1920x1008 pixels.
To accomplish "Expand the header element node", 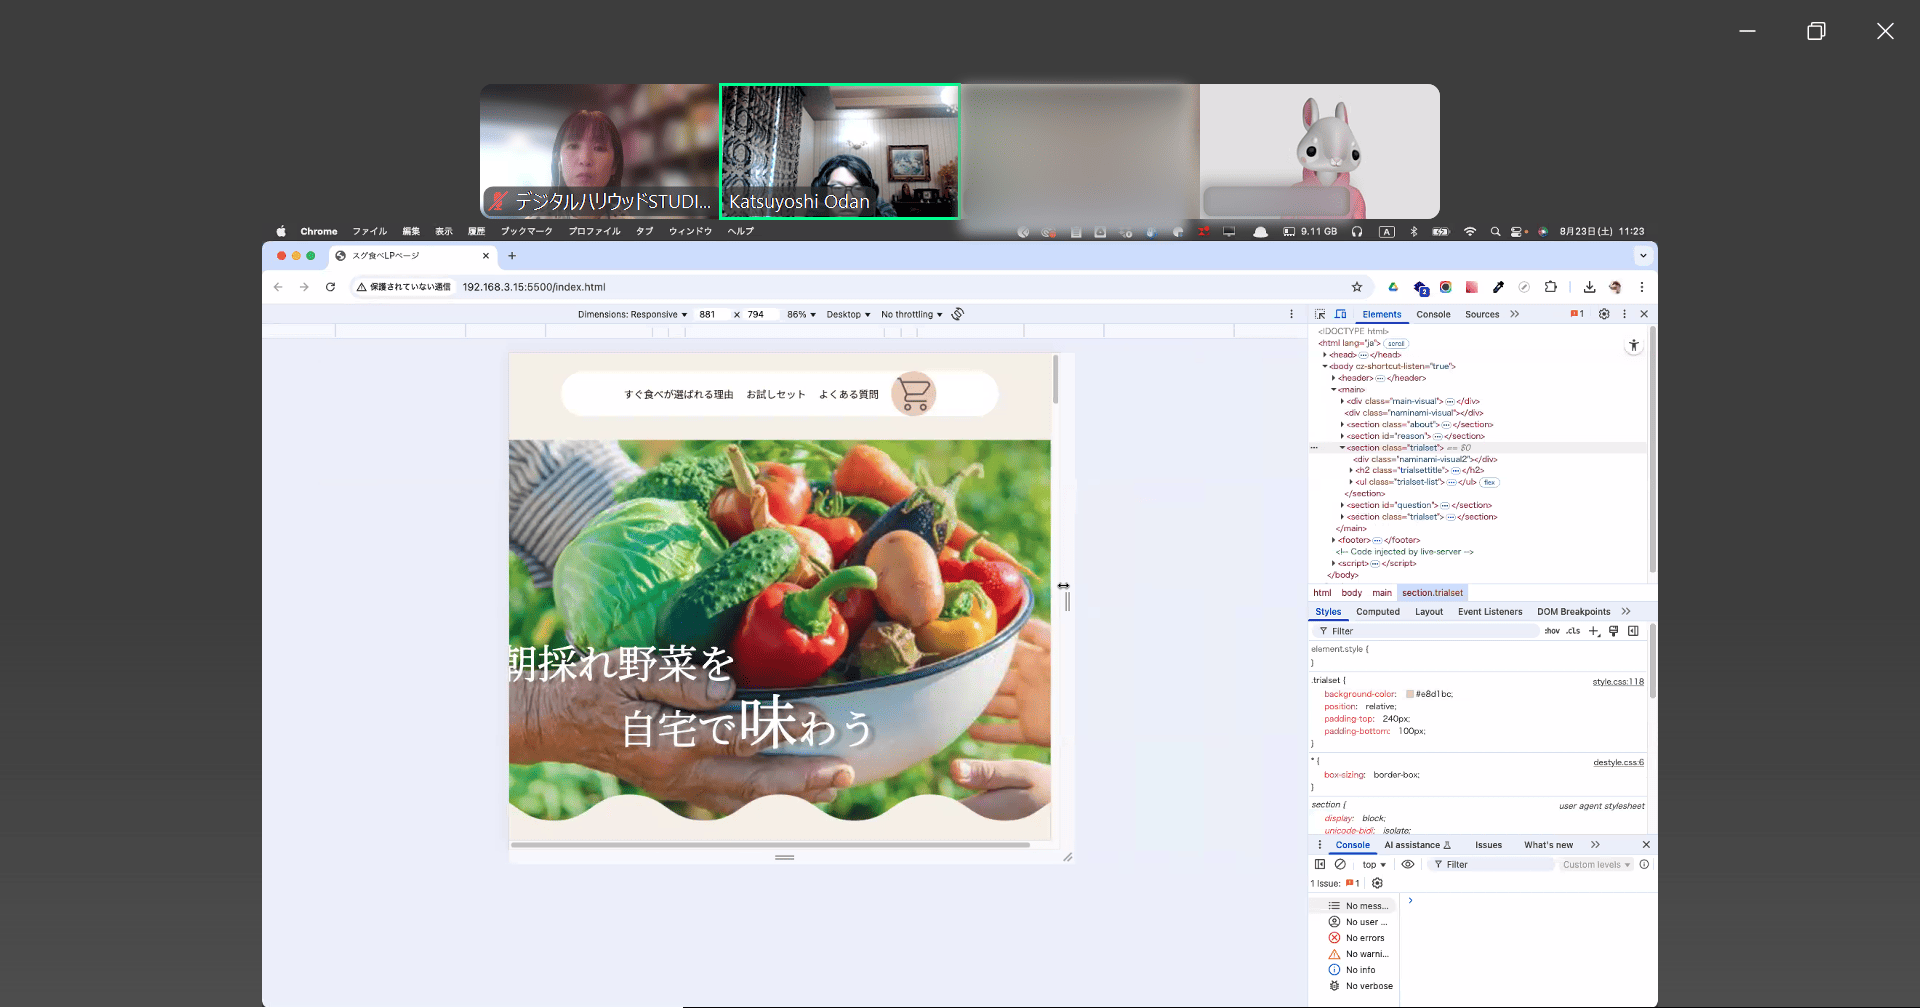I will pyautogui.click(x=1334, y=378).
